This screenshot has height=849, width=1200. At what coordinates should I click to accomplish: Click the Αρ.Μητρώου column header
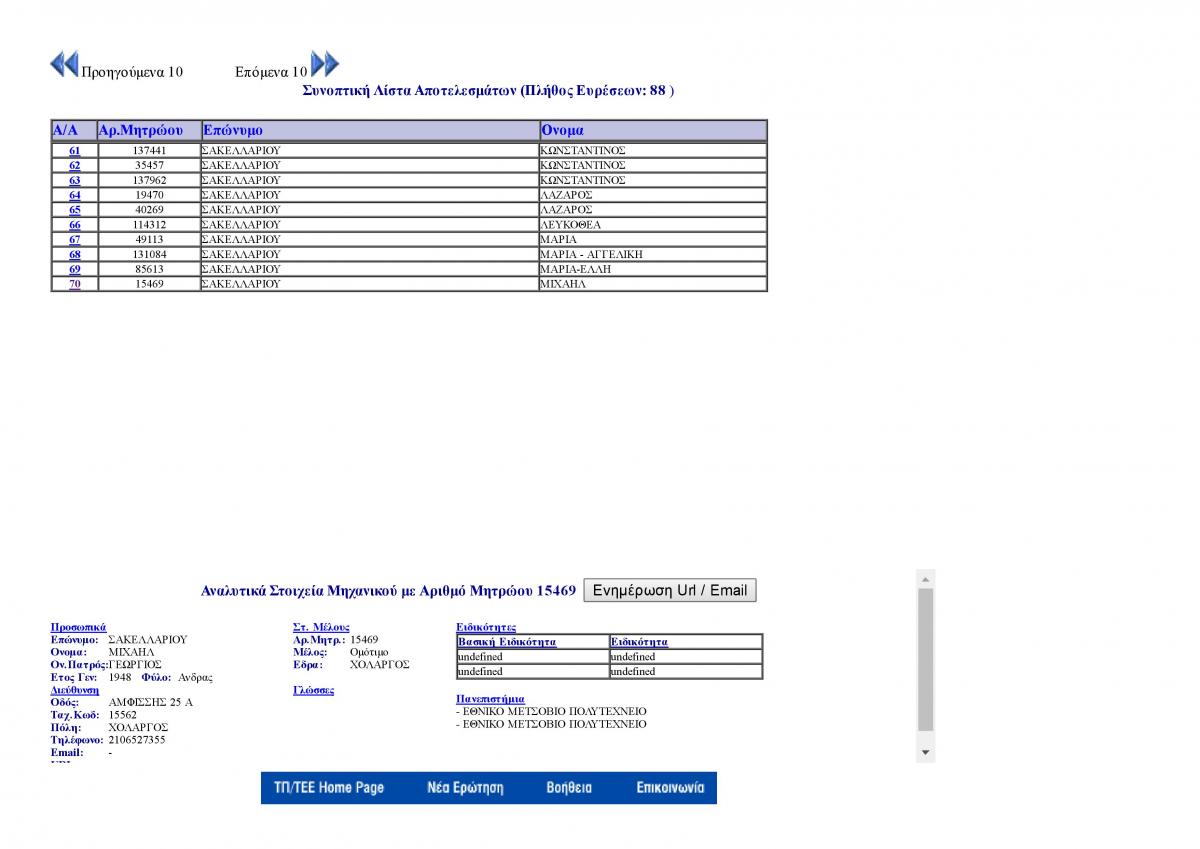click(141, 130)
